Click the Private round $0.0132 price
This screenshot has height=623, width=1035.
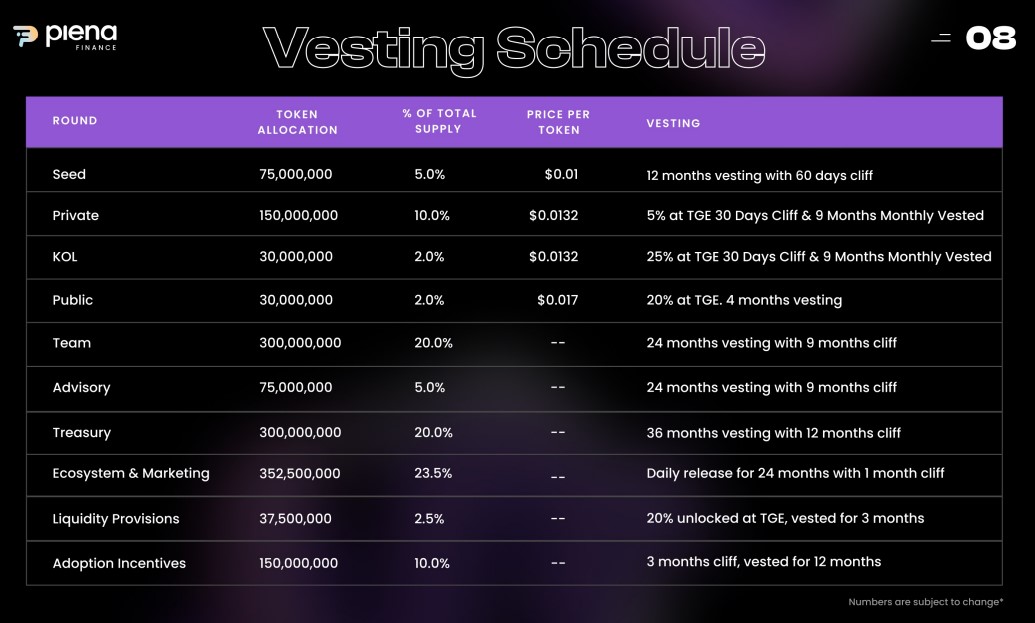coord(553,215)
